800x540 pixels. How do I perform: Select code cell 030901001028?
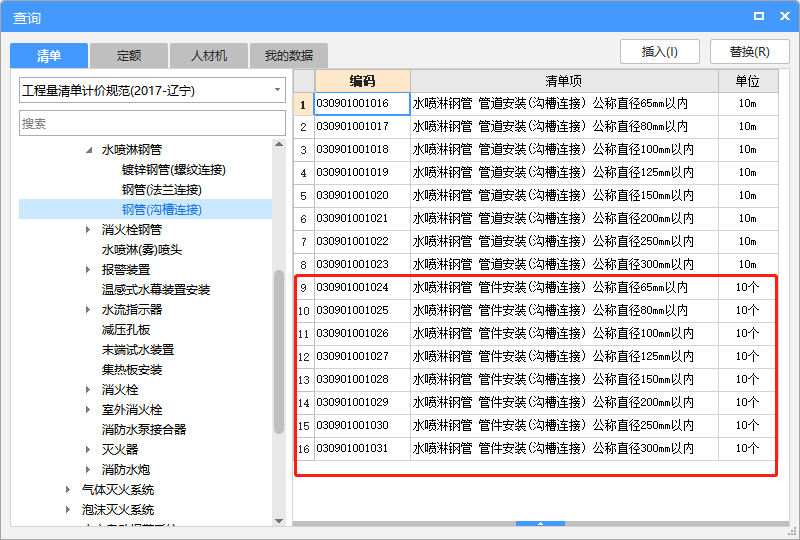(x=362, y=379)
